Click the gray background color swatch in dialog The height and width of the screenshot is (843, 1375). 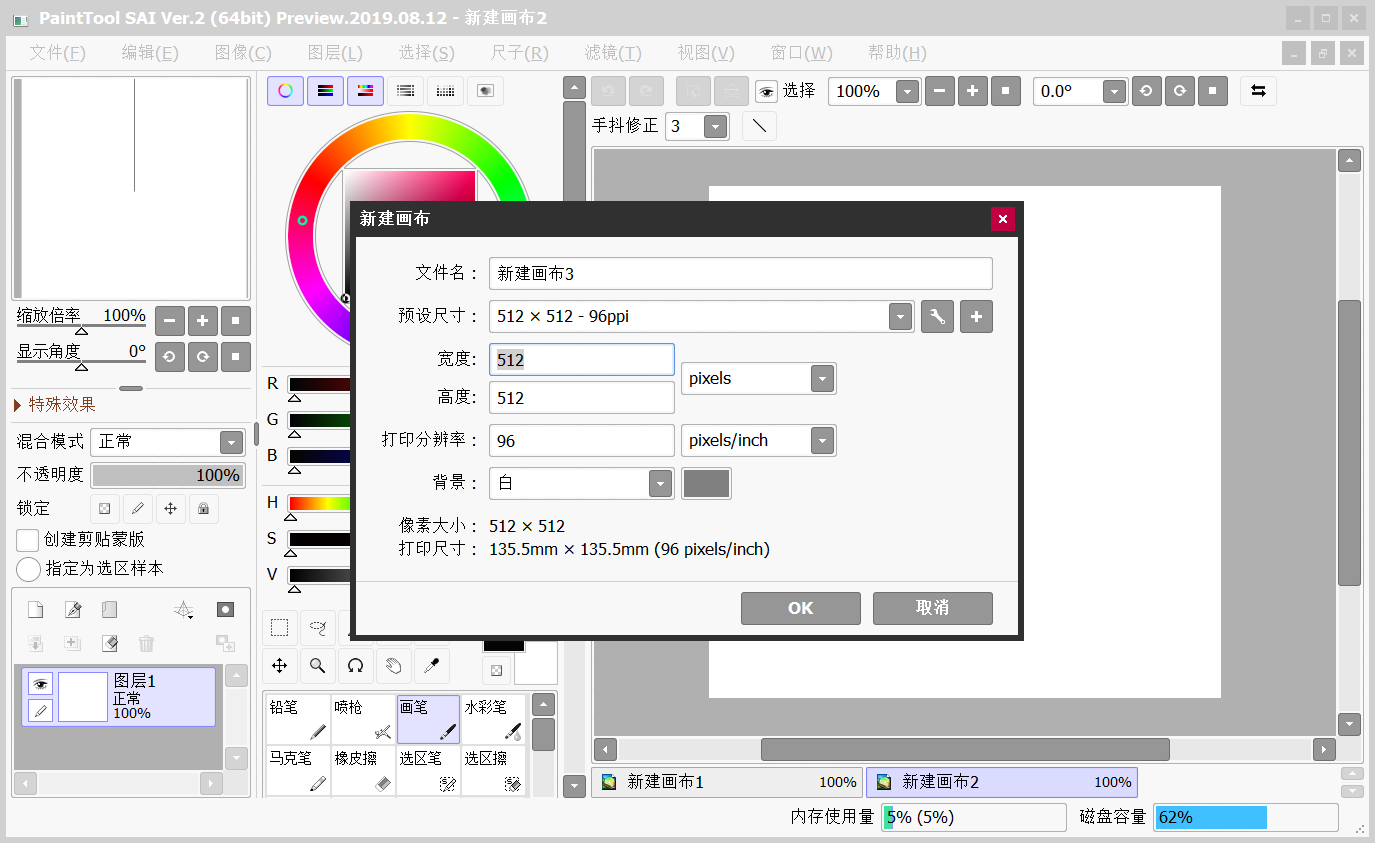click(706, 483)
